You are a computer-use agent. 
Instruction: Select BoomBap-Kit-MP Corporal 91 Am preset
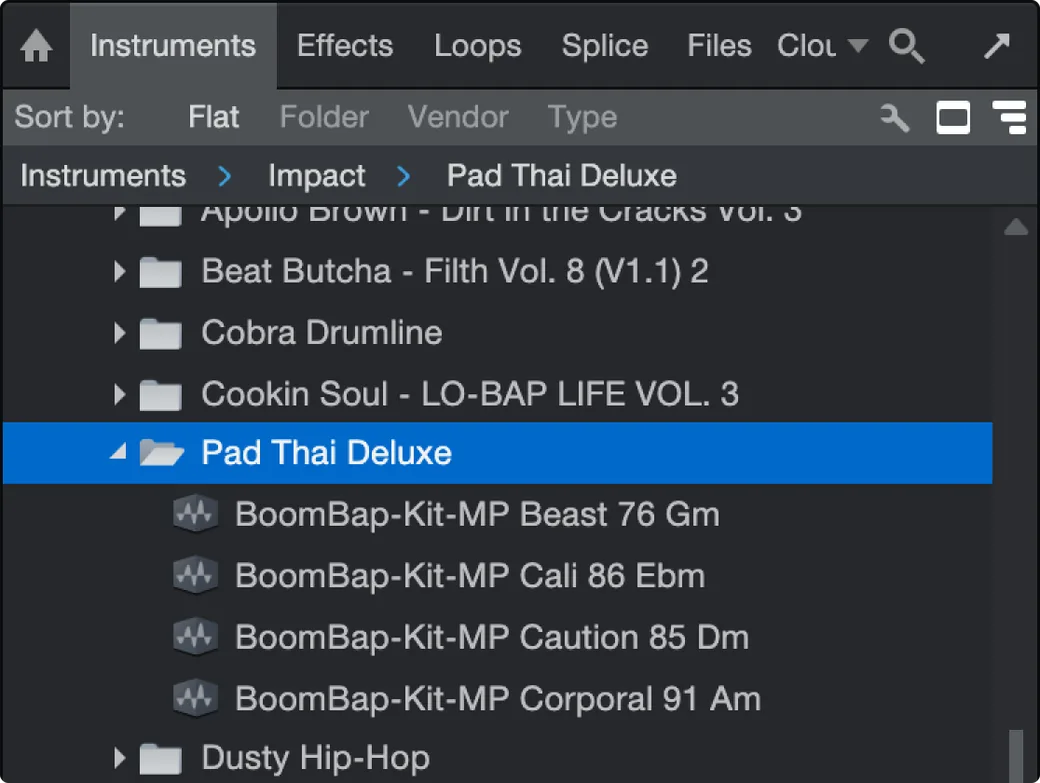pos(497,698)
